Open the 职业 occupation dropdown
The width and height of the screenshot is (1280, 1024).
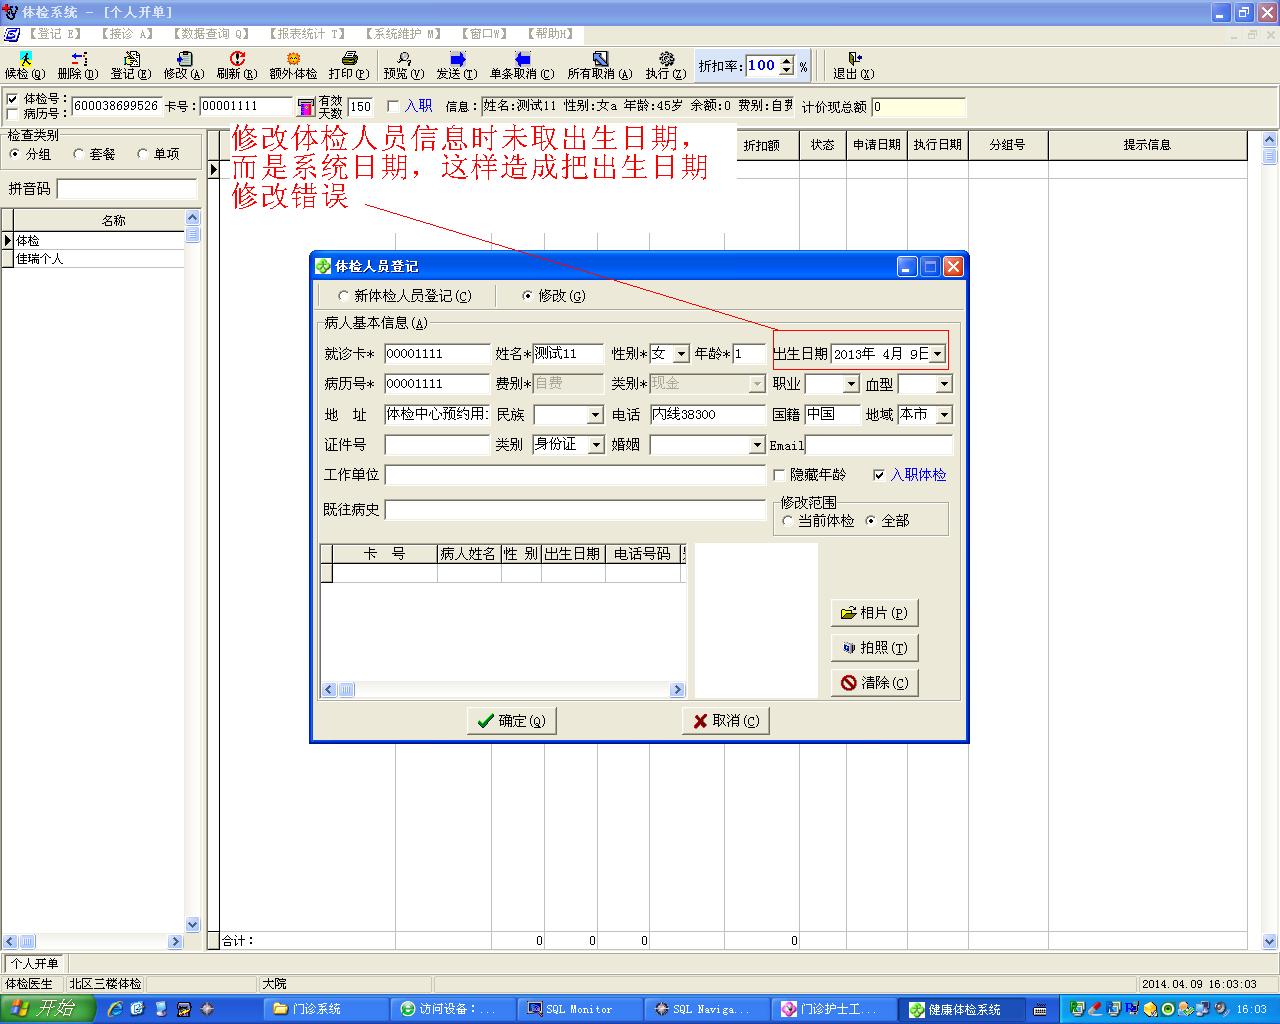coord(851,384)
